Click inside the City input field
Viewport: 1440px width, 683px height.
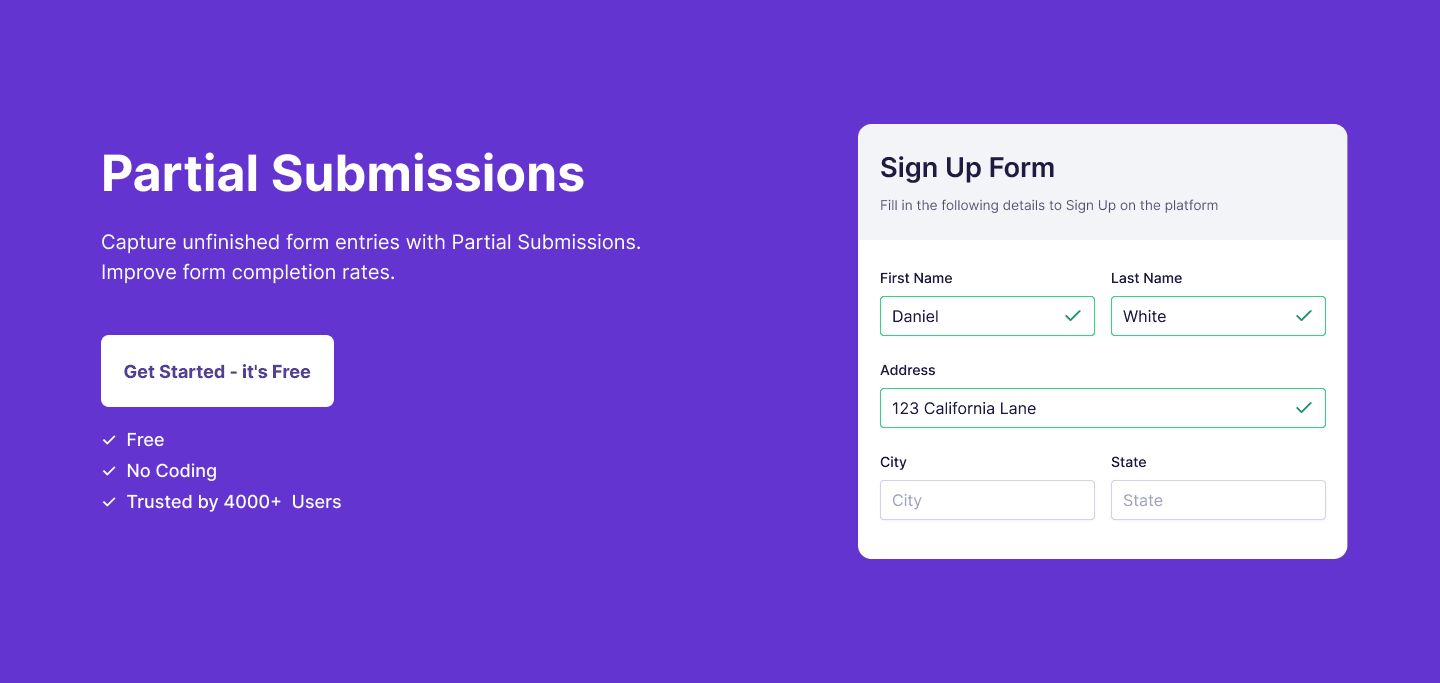(x=987, y=500)
